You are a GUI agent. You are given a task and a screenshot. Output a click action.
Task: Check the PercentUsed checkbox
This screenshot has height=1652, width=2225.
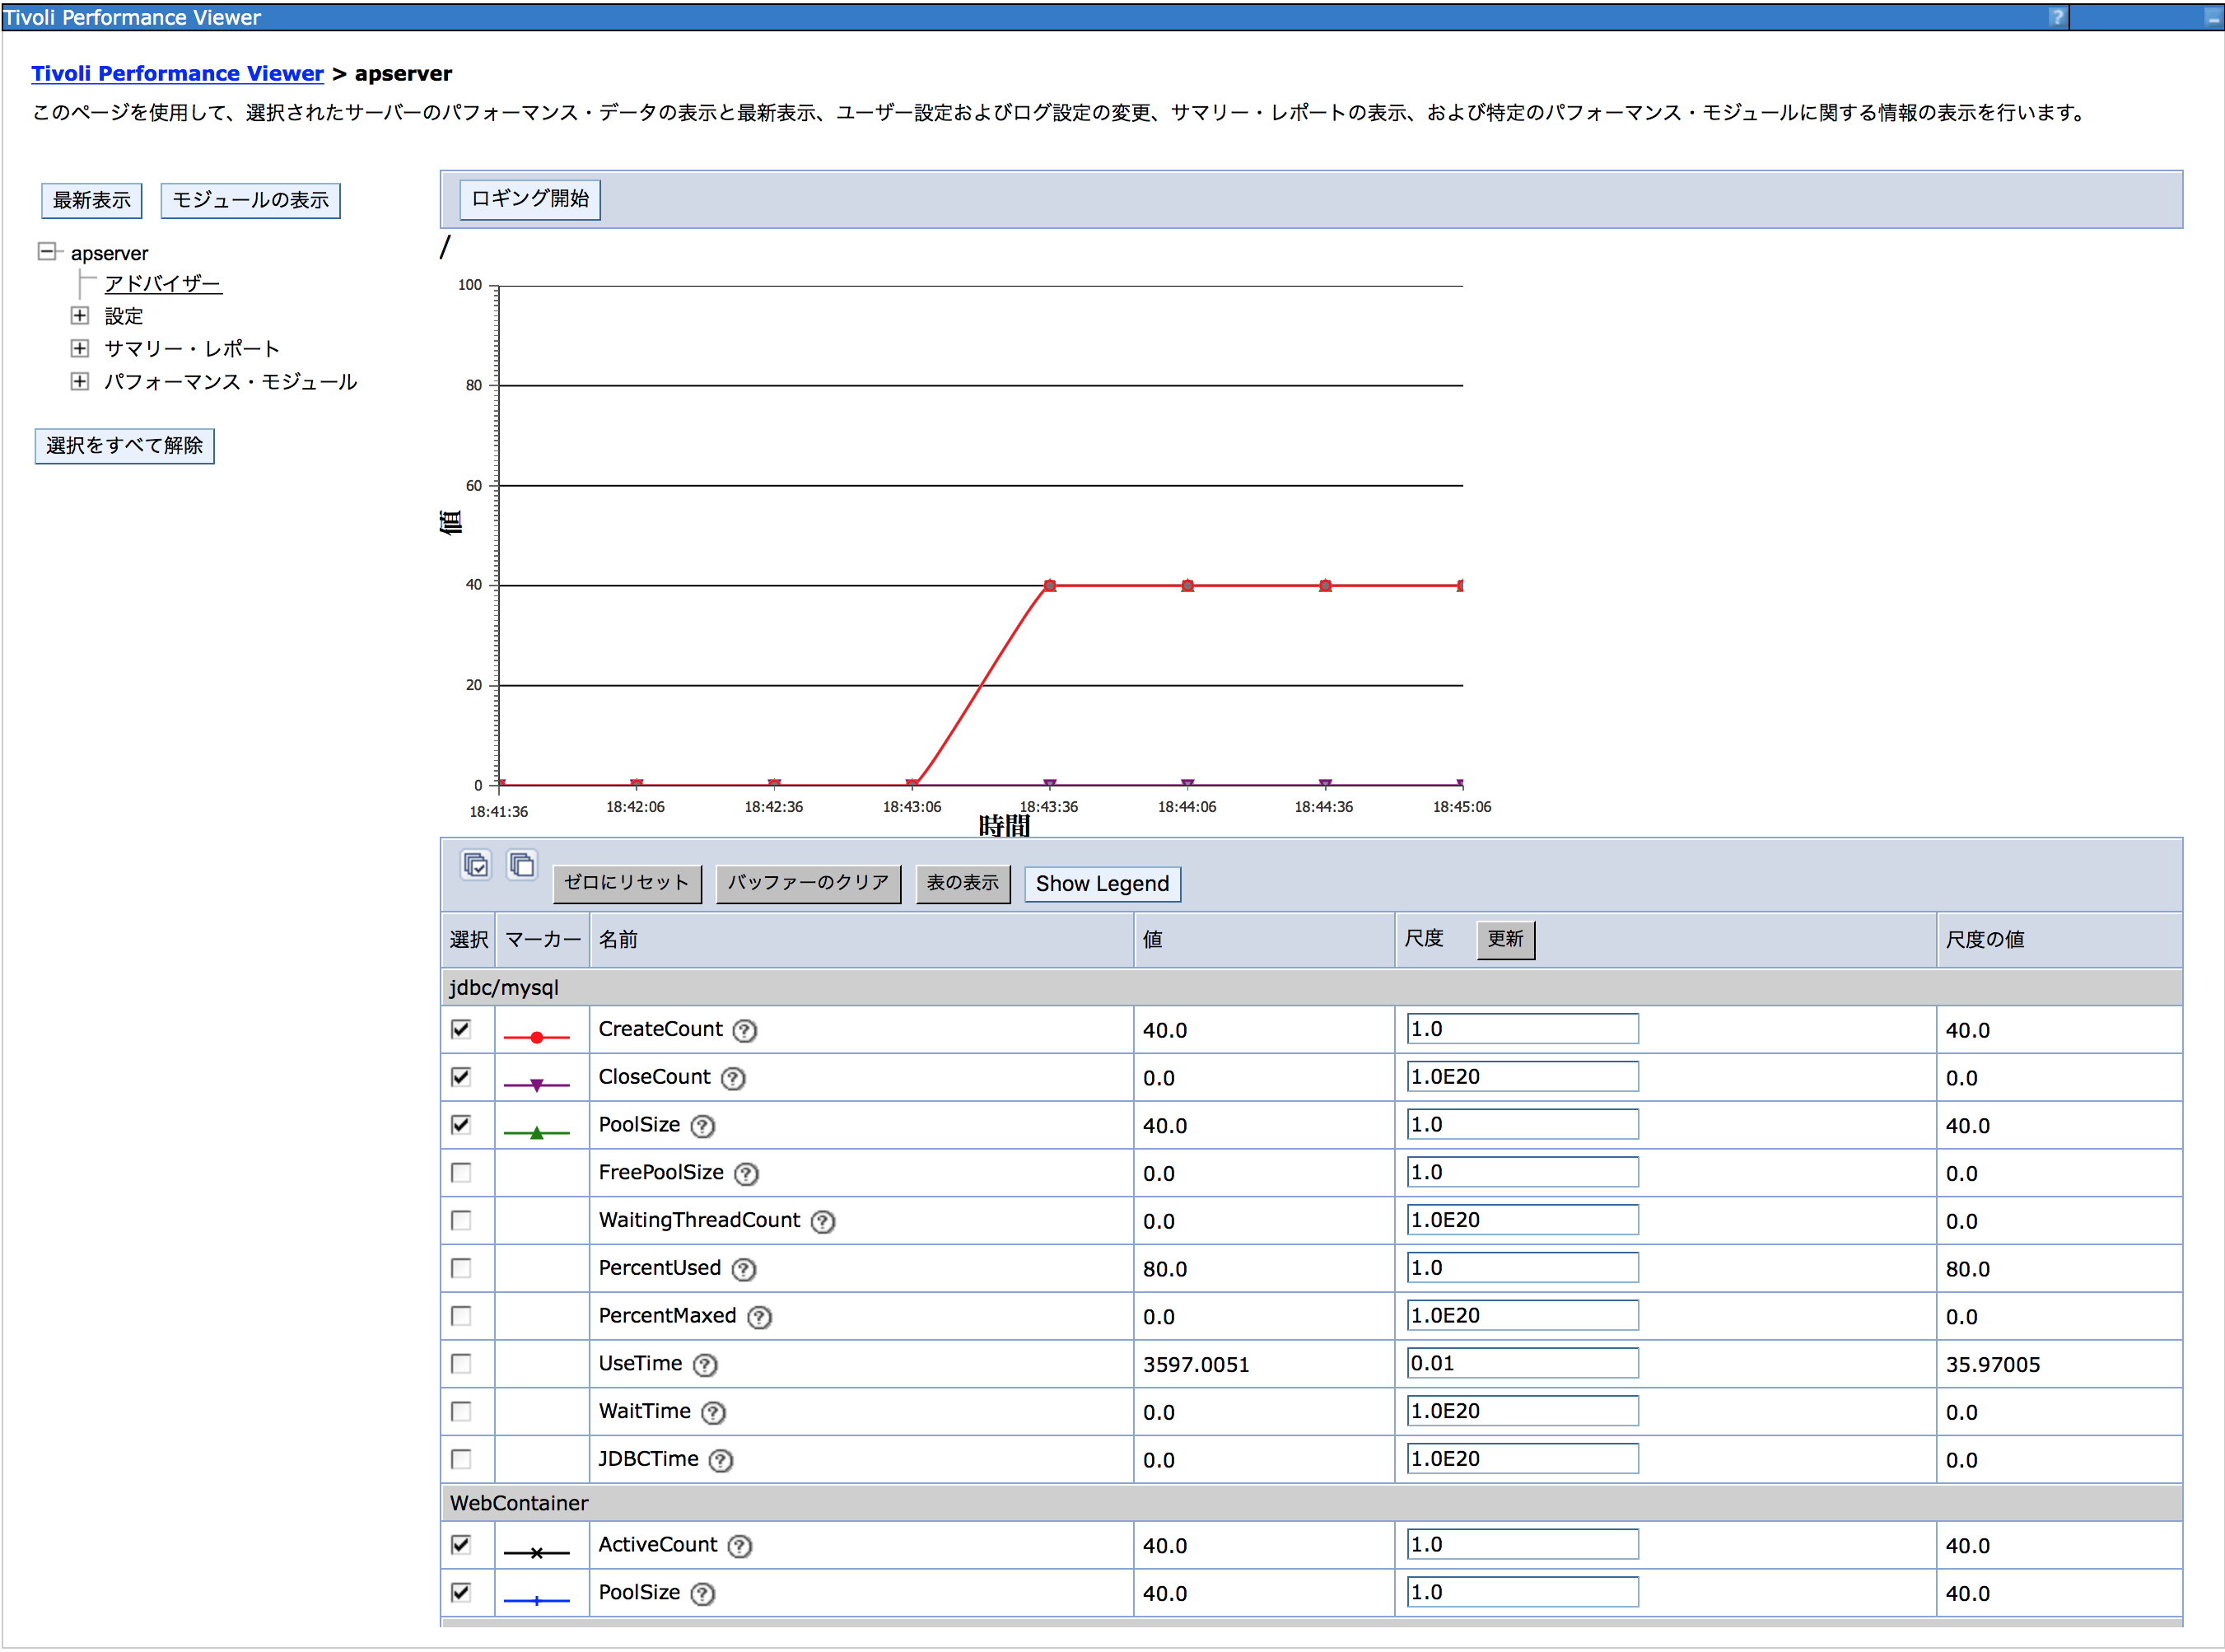(x=461, y=1268)
